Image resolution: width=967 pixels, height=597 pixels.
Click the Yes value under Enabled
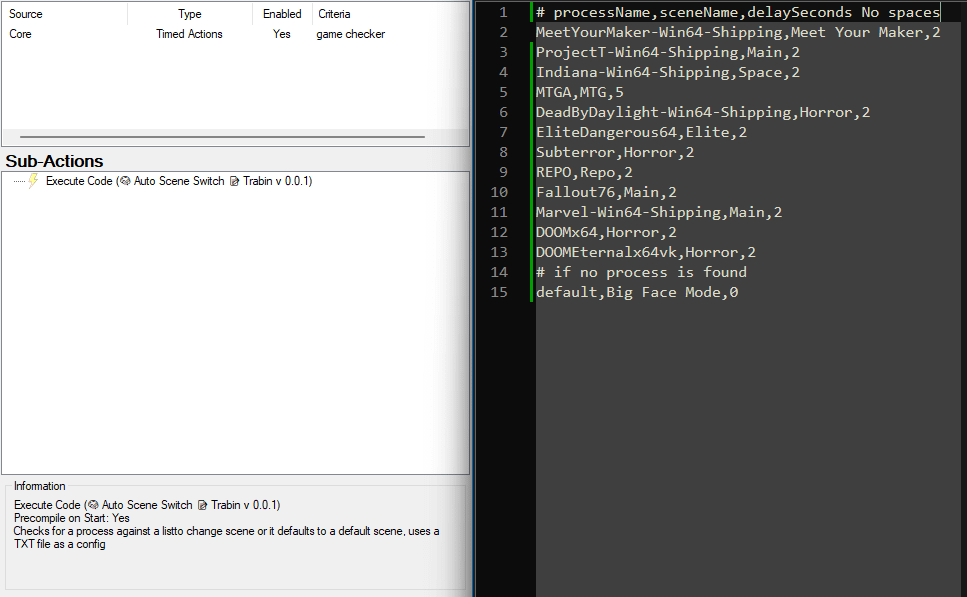click(282, 34)
